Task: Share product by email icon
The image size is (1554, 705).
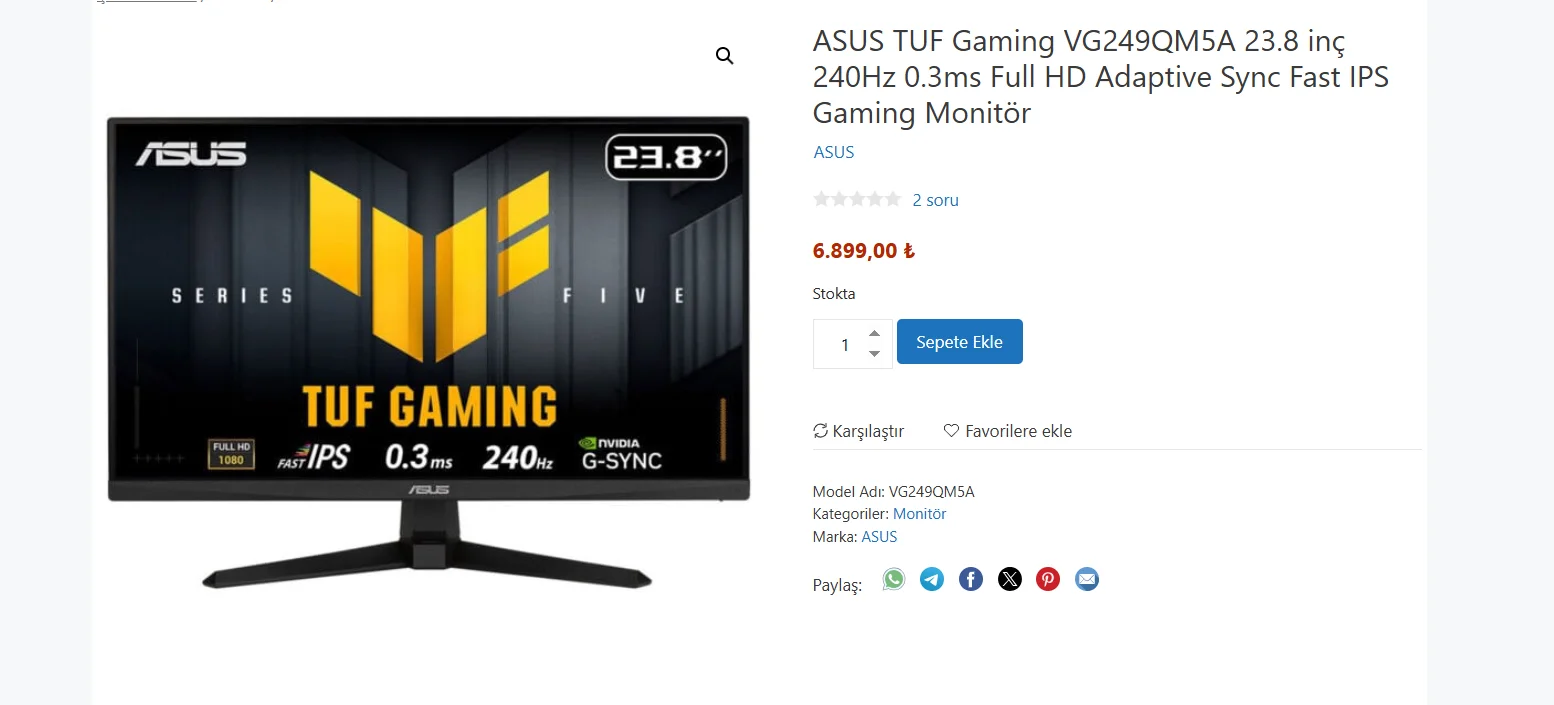Action: [x=1087, y=579]
